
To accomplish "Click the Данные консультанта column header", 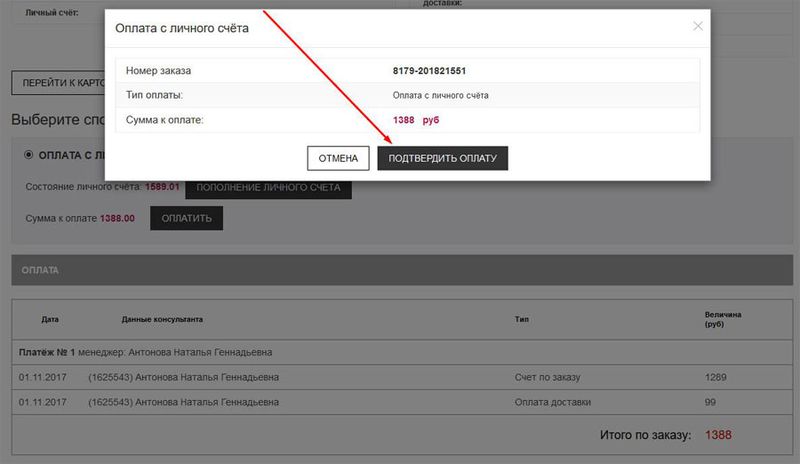I will coord(162,320).
